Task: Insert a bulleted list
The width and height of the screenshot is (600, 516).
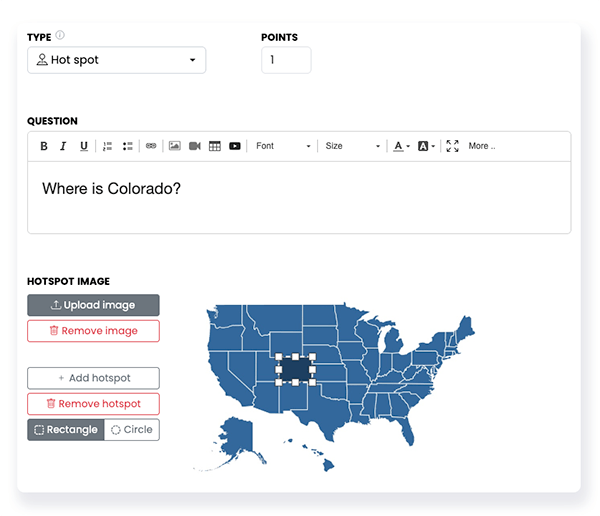Action: 127,146
